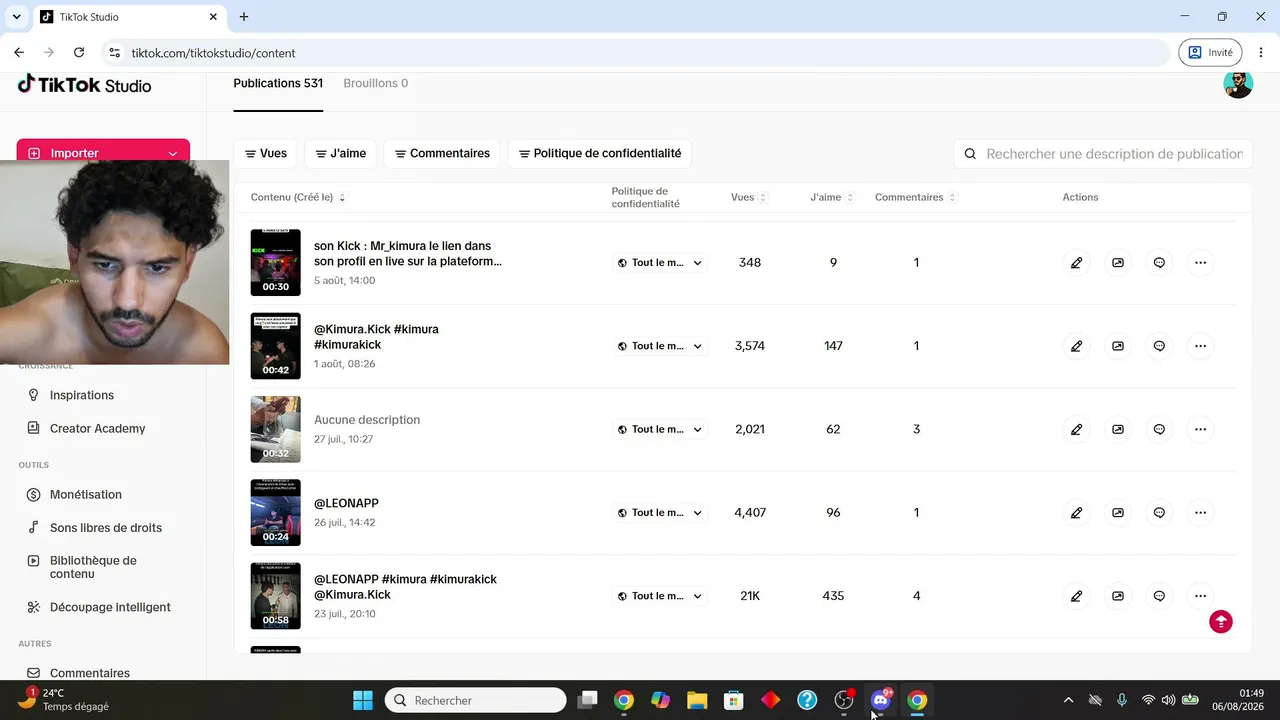Open Discord from the taskbar
The image size is (1280, 720).
click(881, 700)
